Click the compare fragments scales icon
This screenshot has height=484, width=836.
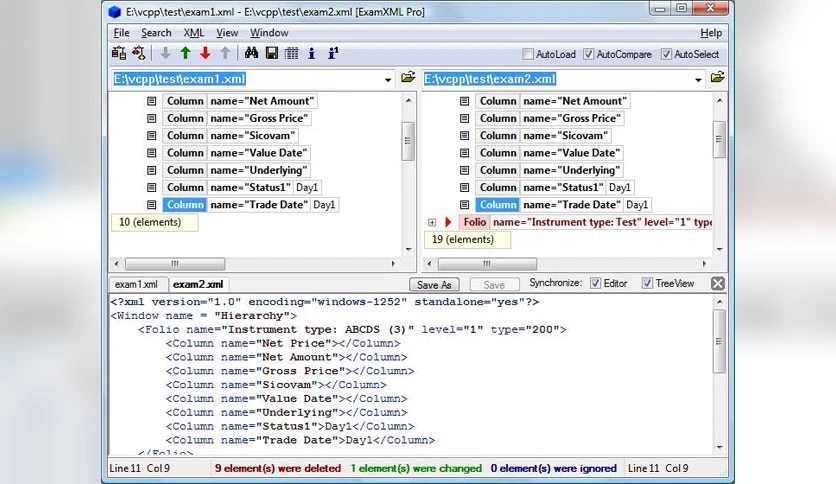(x=139, y=53)
